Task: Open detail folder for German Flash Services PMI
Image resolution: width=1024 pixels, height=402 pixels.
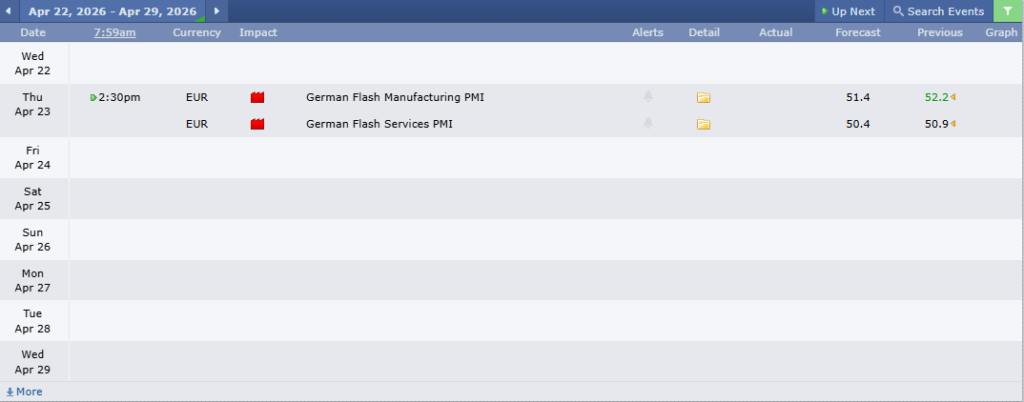Action: pyautogui.click(x=703, y=124)
